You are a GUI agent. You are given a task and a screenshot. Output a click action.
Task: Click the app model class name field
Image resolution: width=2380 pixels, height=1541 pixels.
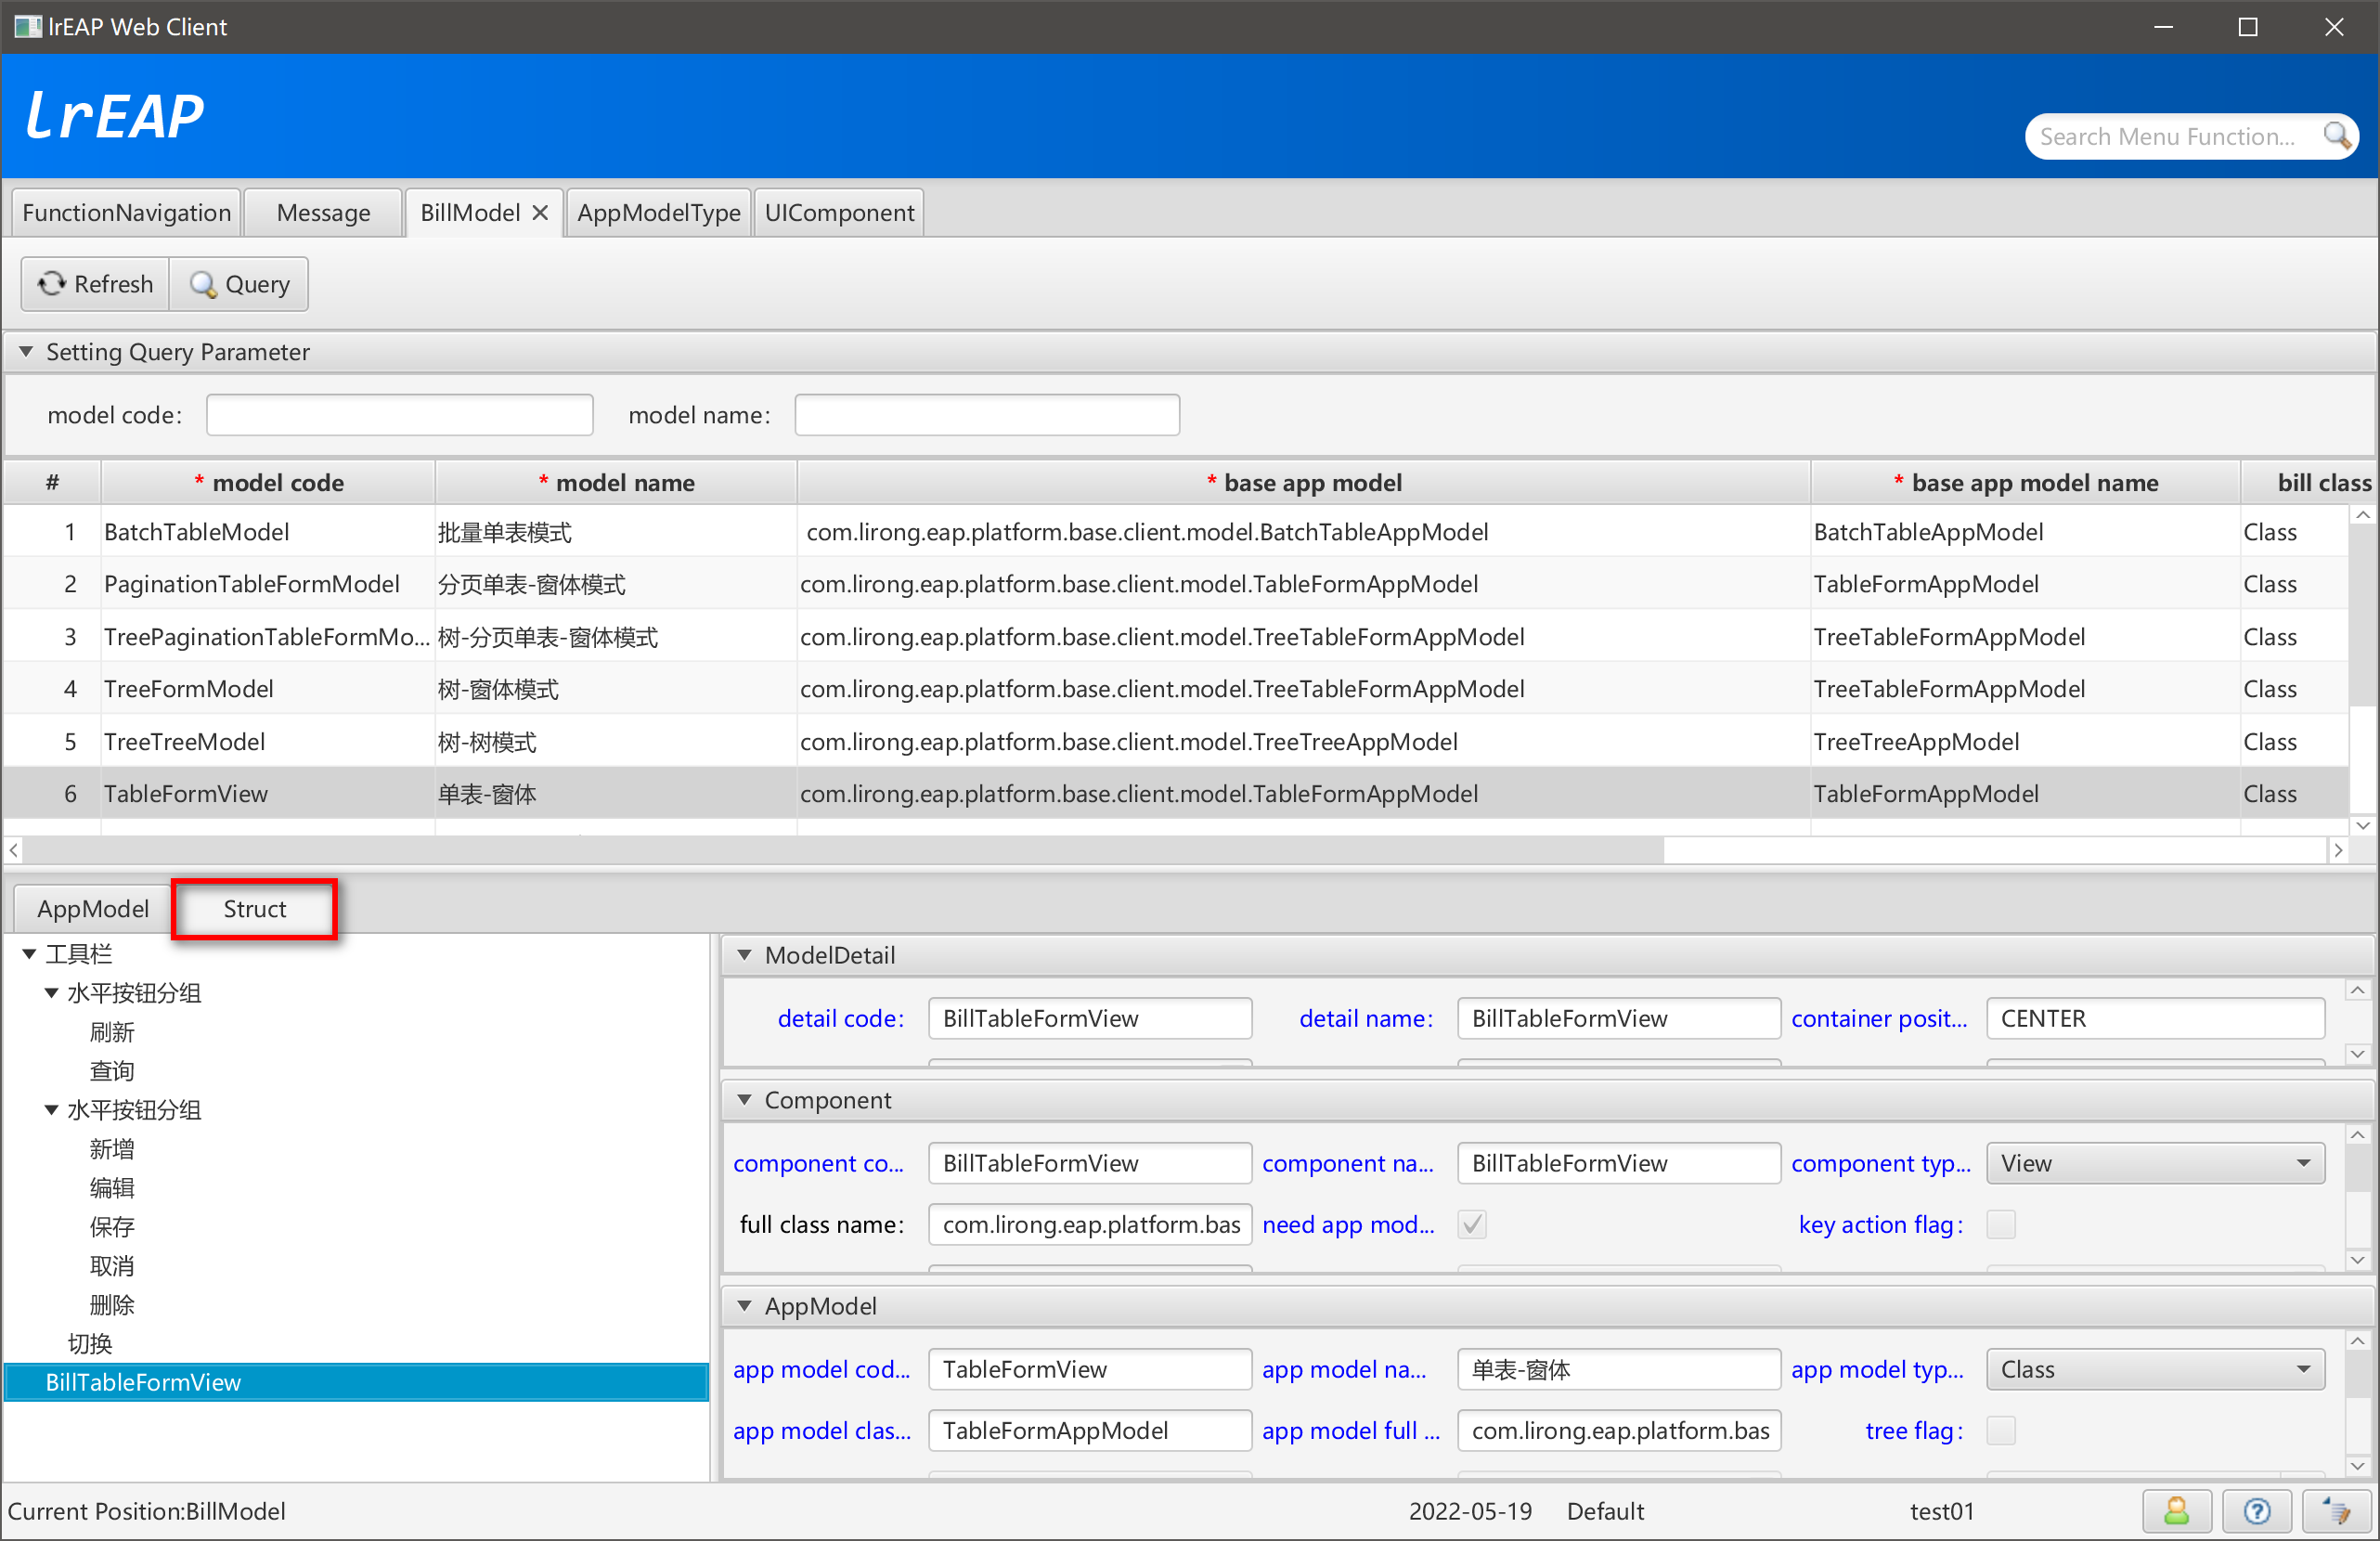tap(1089, 1430)
